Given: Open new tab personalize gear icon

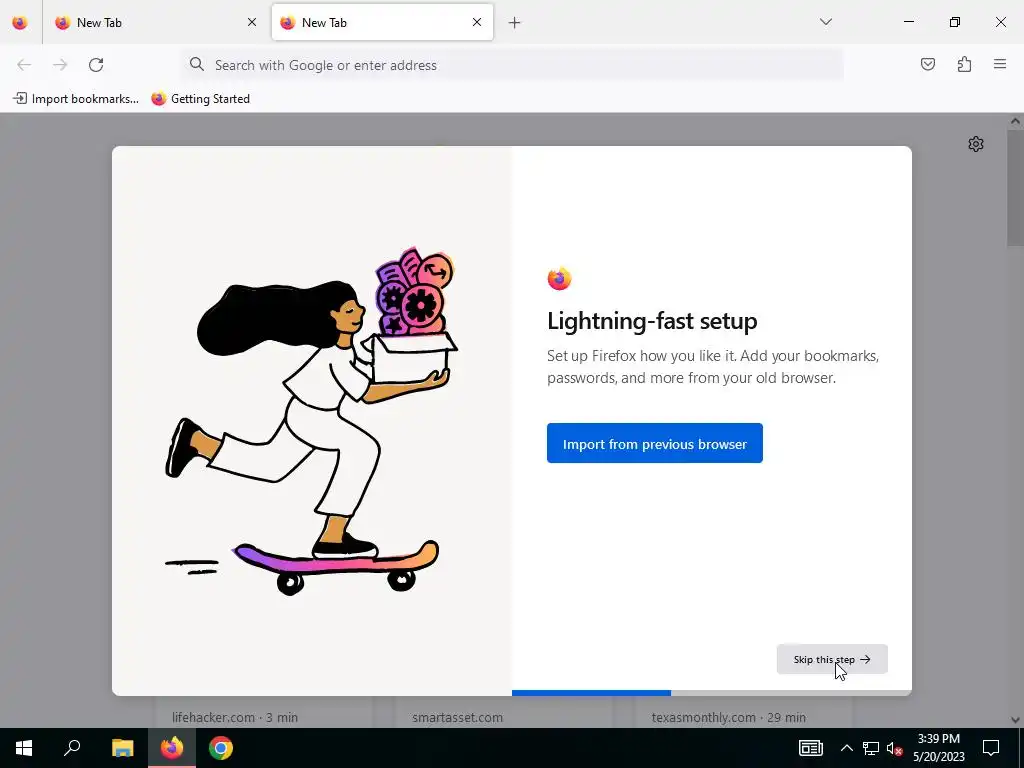Looking at the screenshot, I should [x=976, y=144].
